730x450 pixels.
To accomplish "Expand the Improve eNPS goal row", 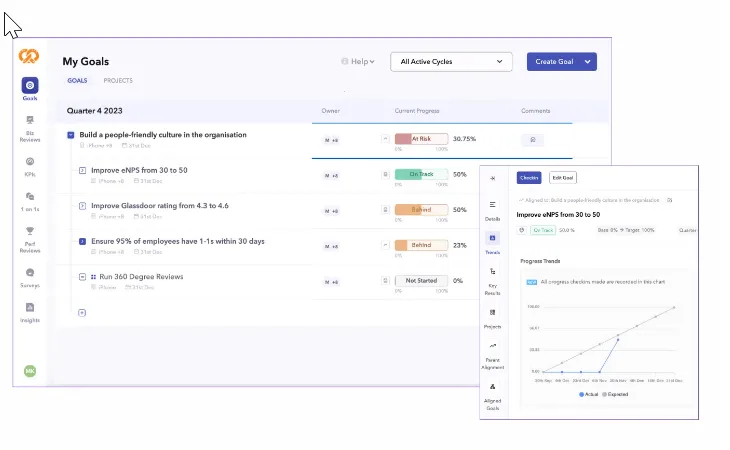I will pos(82,170).
